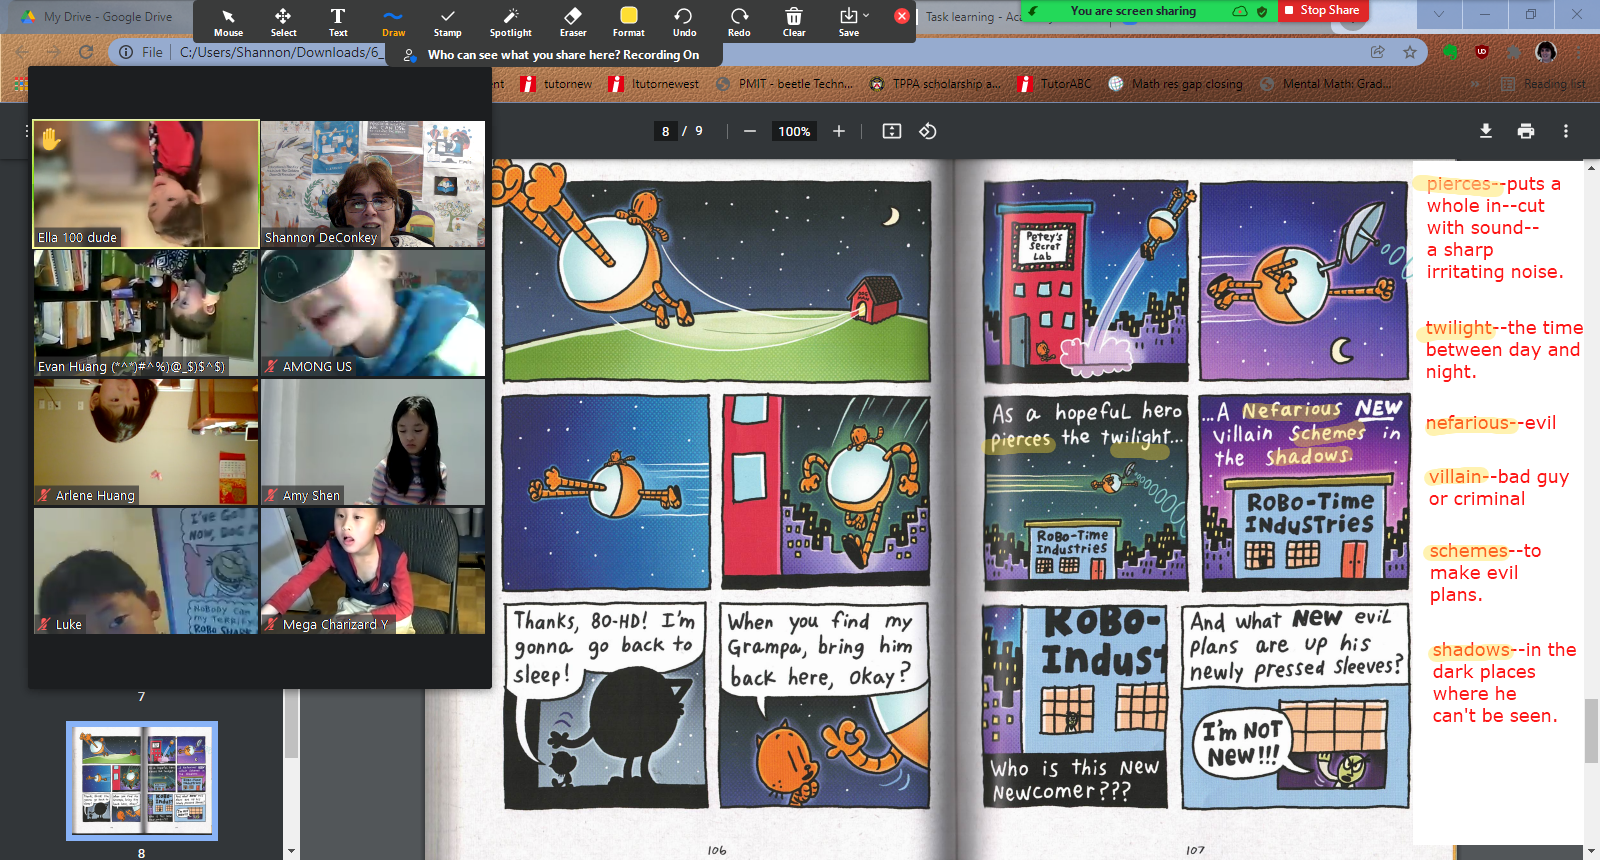Click the 'You are screen sharing' indicator
This screenshot has width=1600, height=860.
pos(1133,11)
